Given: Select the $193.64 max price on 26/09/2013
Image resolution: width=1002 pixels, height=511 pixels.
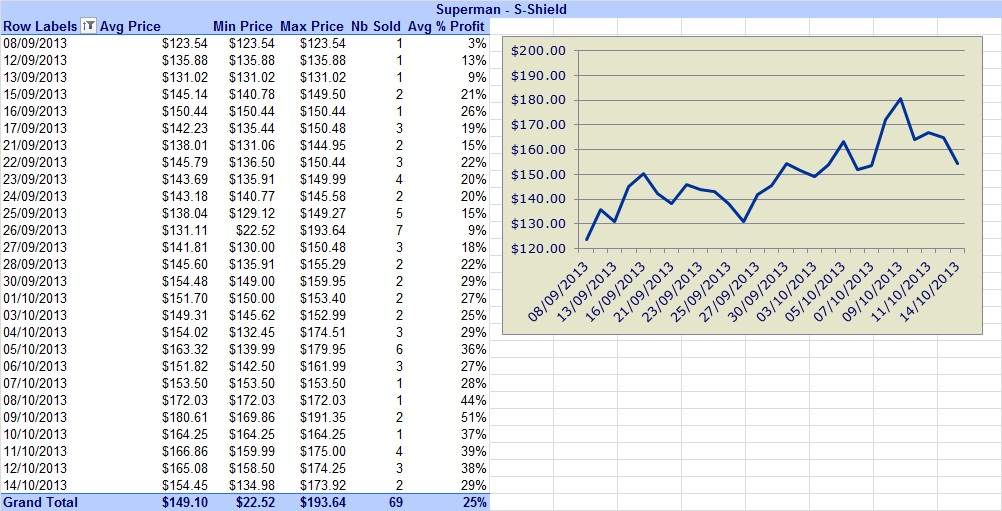Looking at the screenshot, I should click(x=323, y=230).
